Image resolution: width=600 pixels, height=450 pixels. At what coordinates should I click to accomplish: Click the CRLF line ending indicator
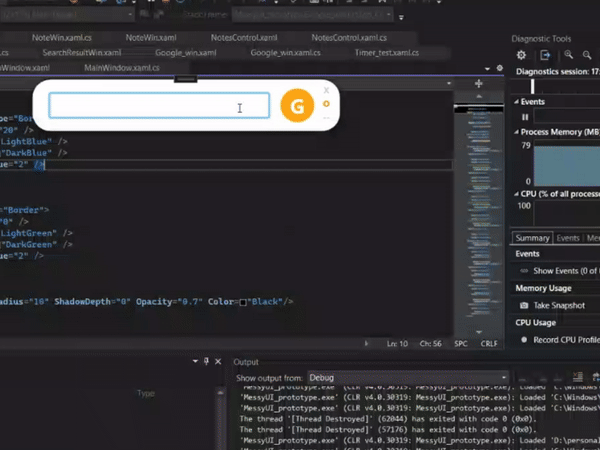pos(489,344)
